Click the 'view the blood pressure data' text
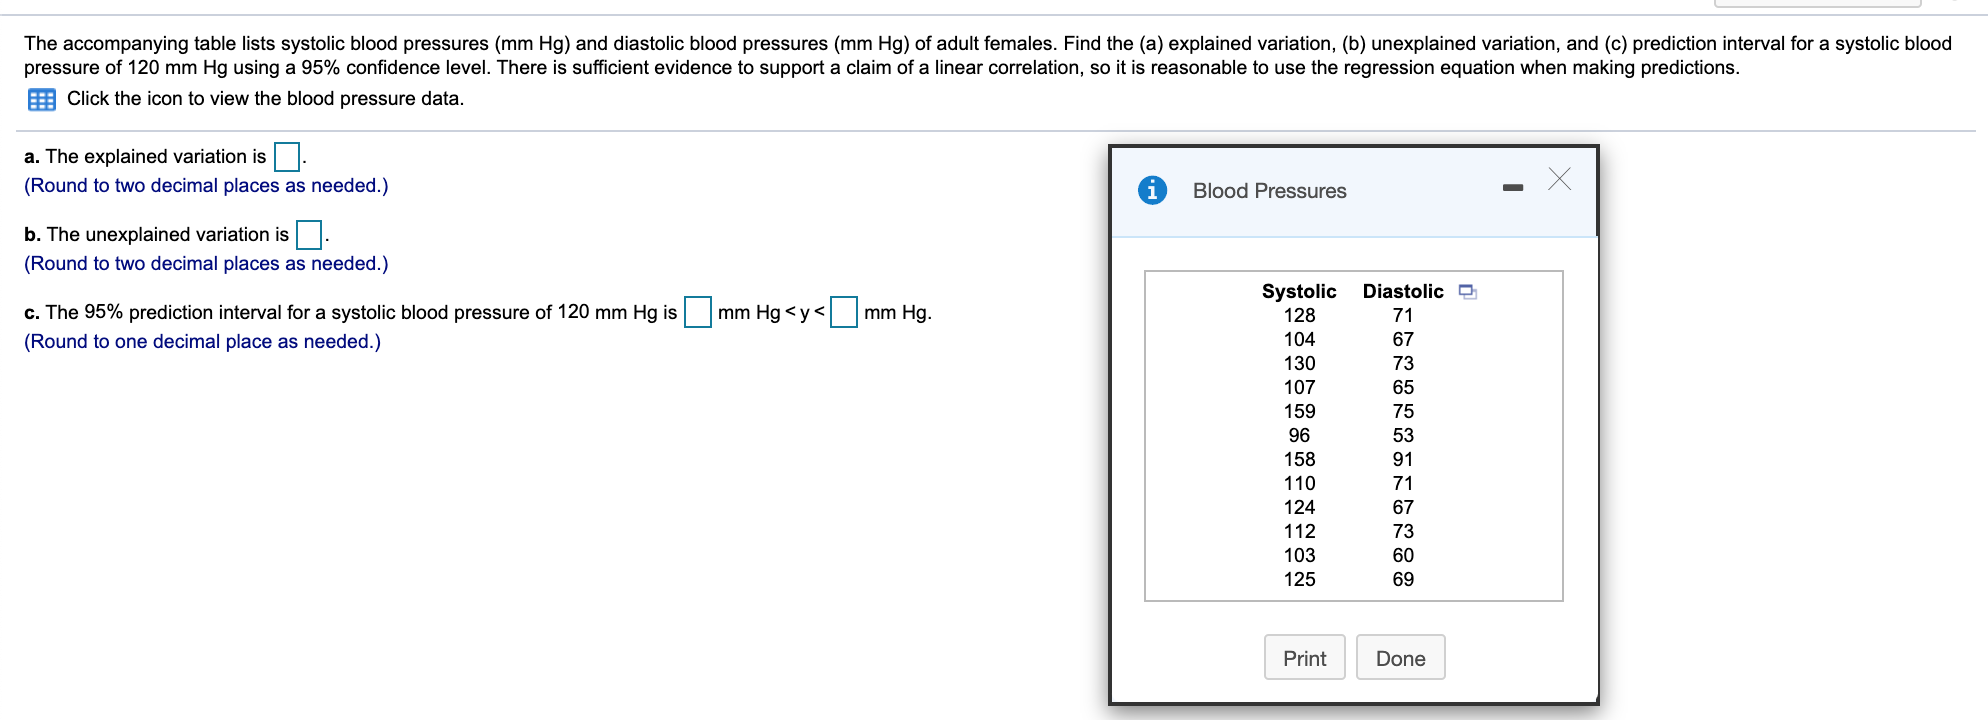The width and height of the screenshot is (1988, 720). pyautogui.click(x=265, y=99)
